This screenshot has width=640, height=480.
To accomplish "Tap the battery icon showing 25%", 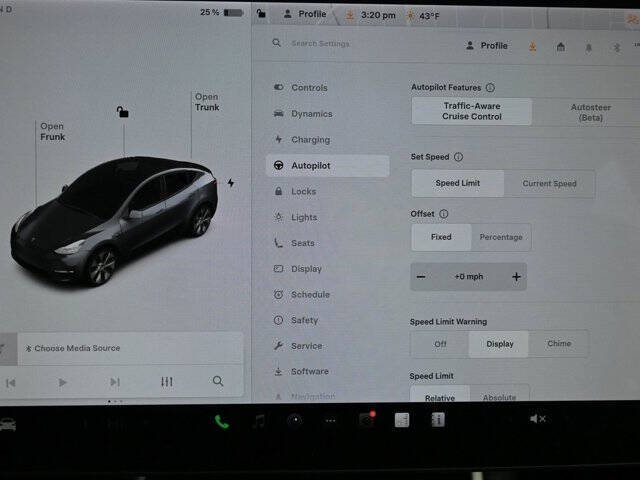I will click(233, 13).
